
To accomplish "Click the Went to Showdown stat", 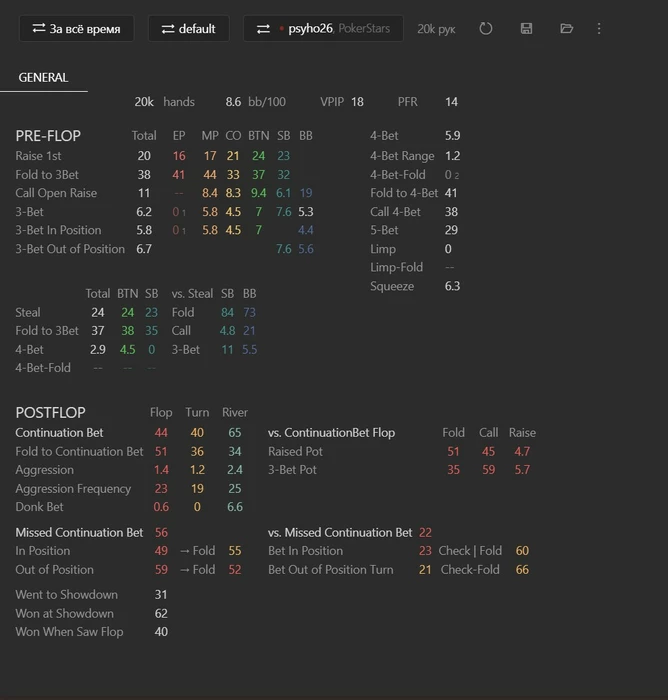I will pos(66,595).
